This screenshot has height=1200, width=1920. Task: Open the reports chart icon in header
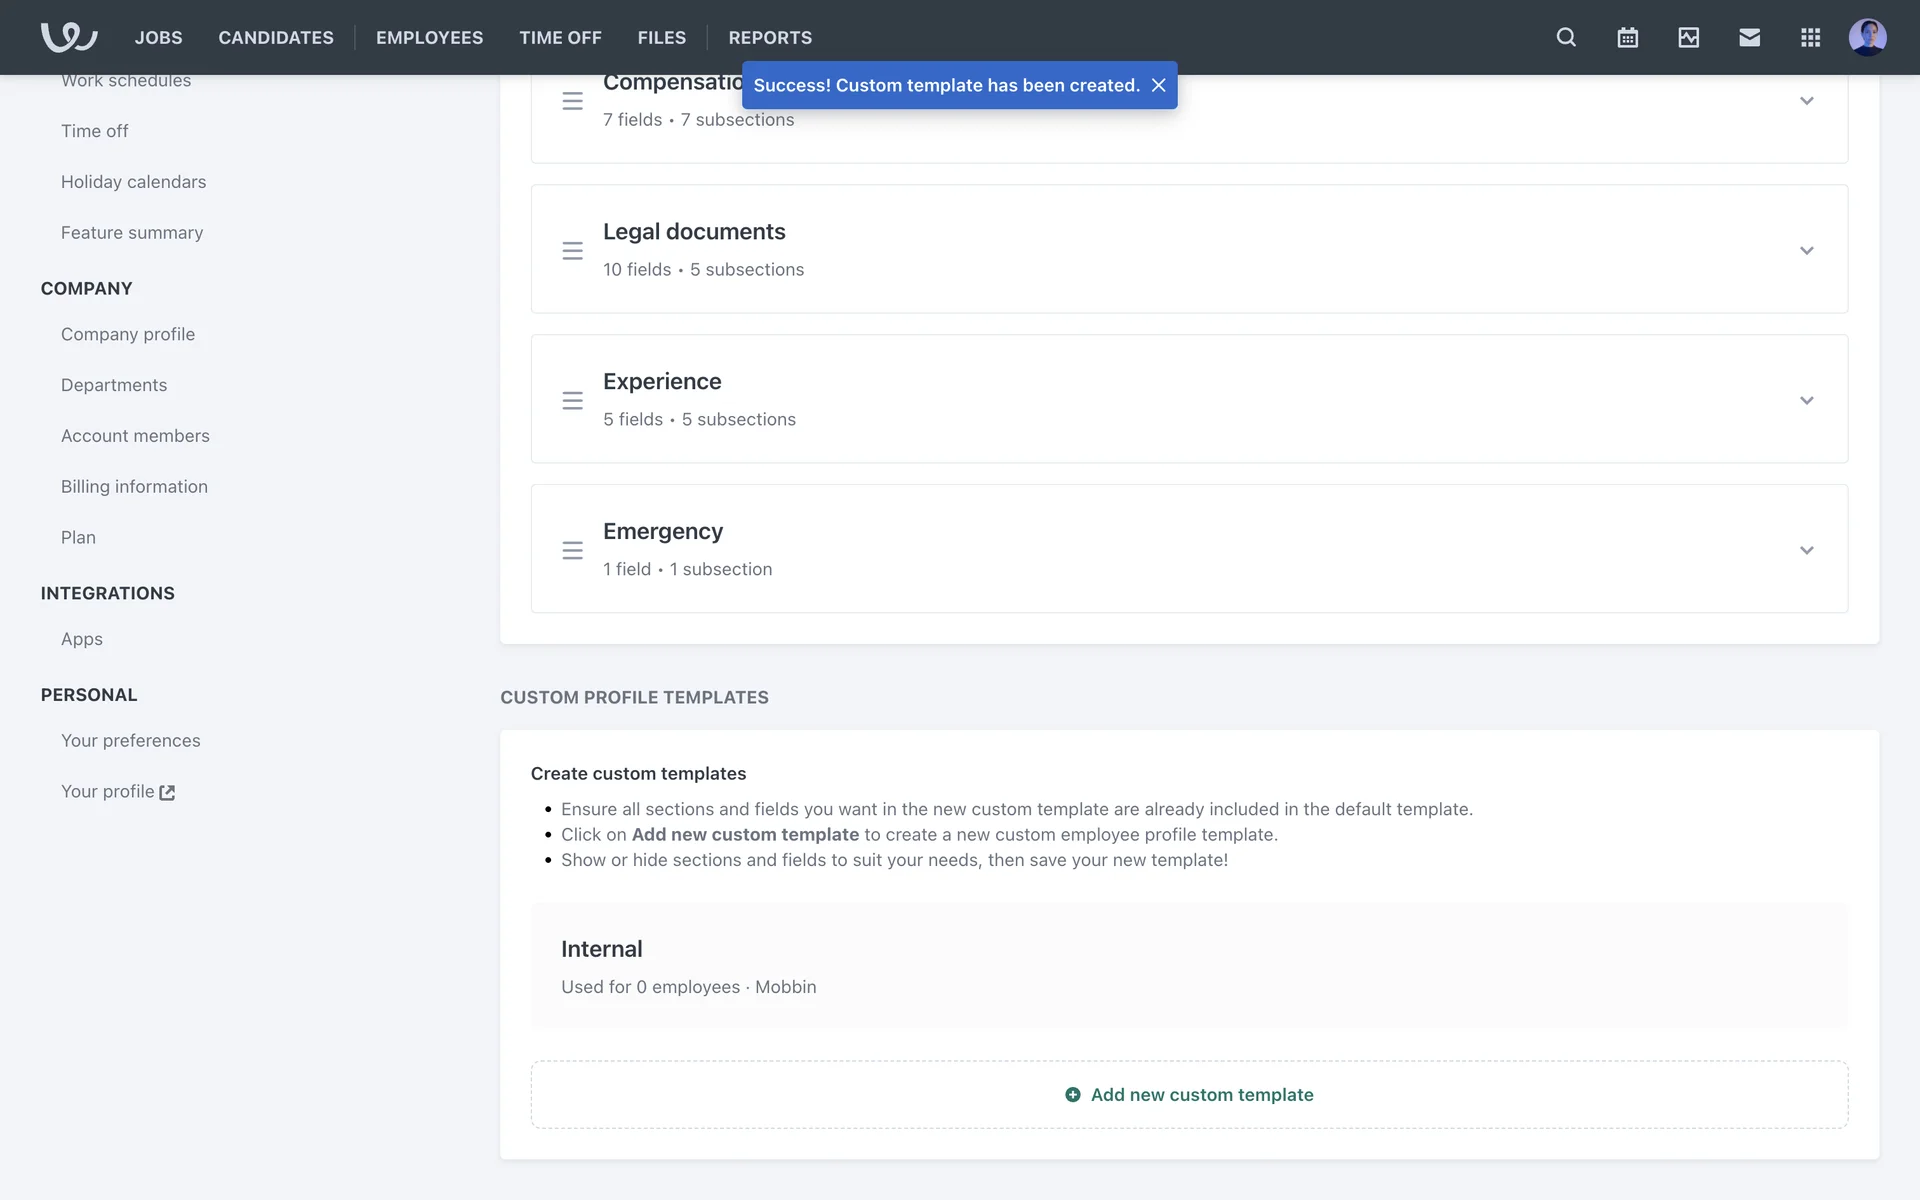point(1688,37)
